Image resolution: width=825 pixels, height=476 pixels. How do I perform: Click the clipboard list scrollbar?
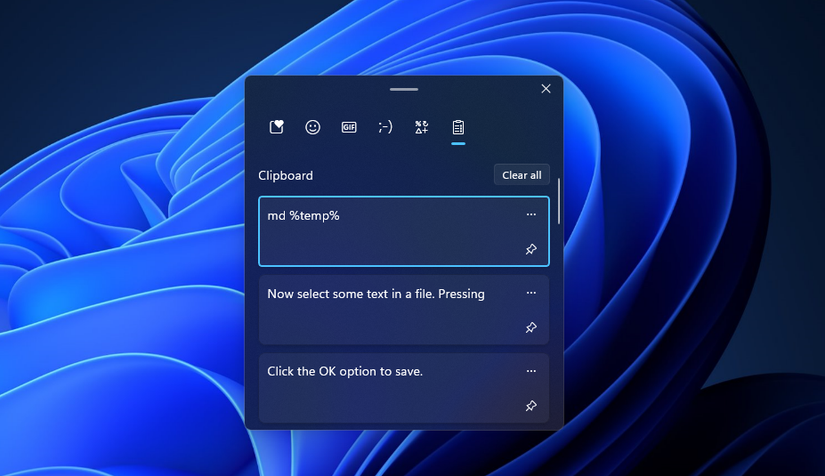[x=558, y=201]
